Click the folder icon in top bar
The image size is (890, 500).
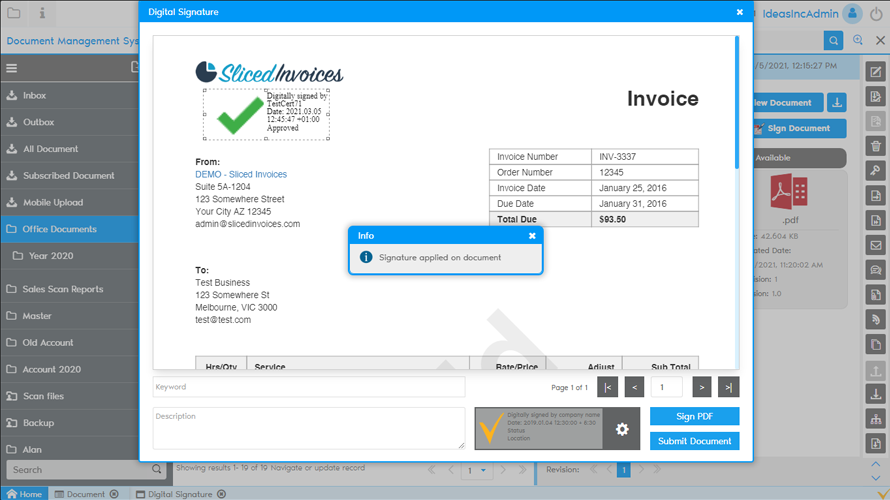[x=14, y=13]
